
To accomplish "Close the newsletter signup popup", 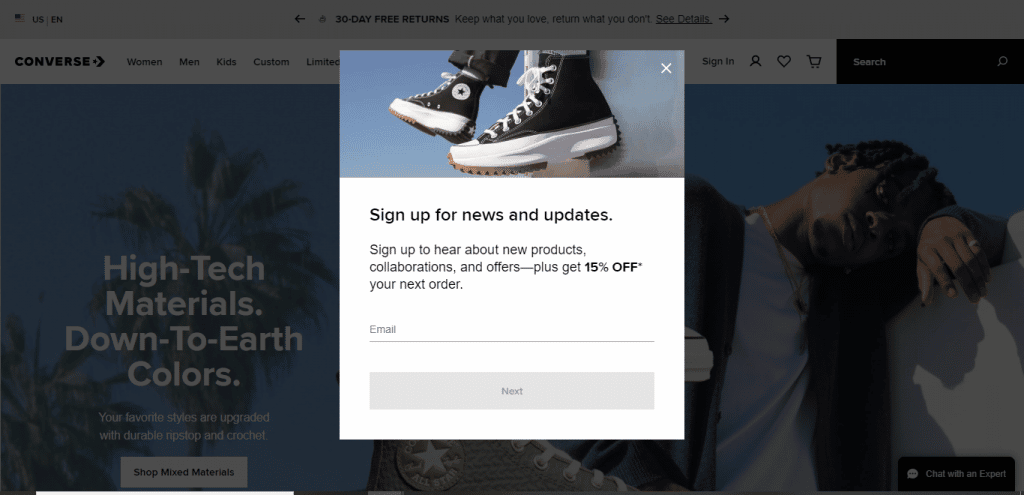I will point(665,68).
